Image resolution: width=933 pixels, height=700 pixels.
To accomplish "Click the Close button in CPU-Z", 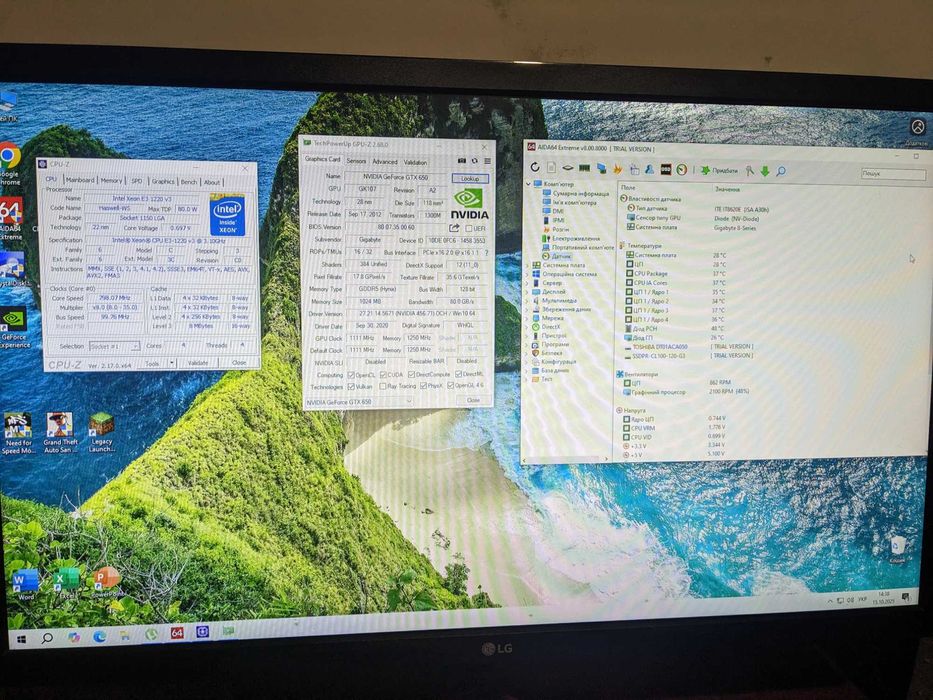I will tap(239, 362).
